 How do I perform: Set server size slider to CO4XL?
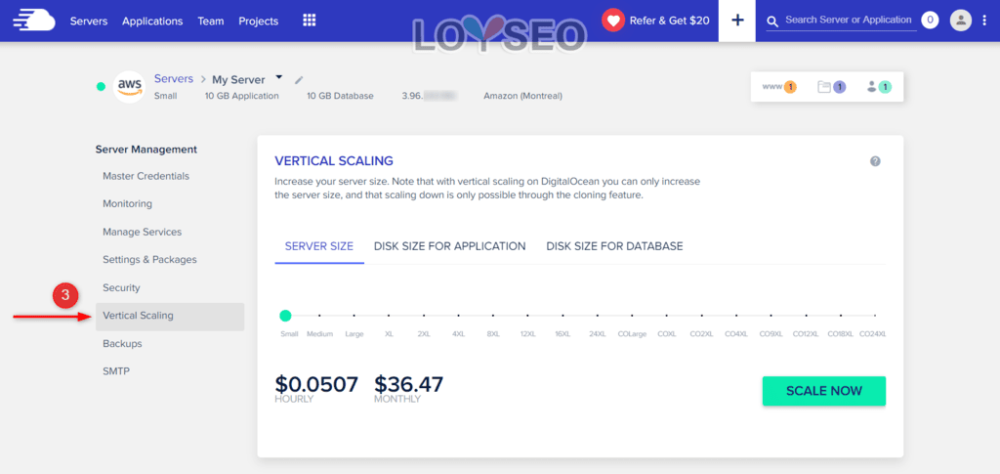coord(736,316)
